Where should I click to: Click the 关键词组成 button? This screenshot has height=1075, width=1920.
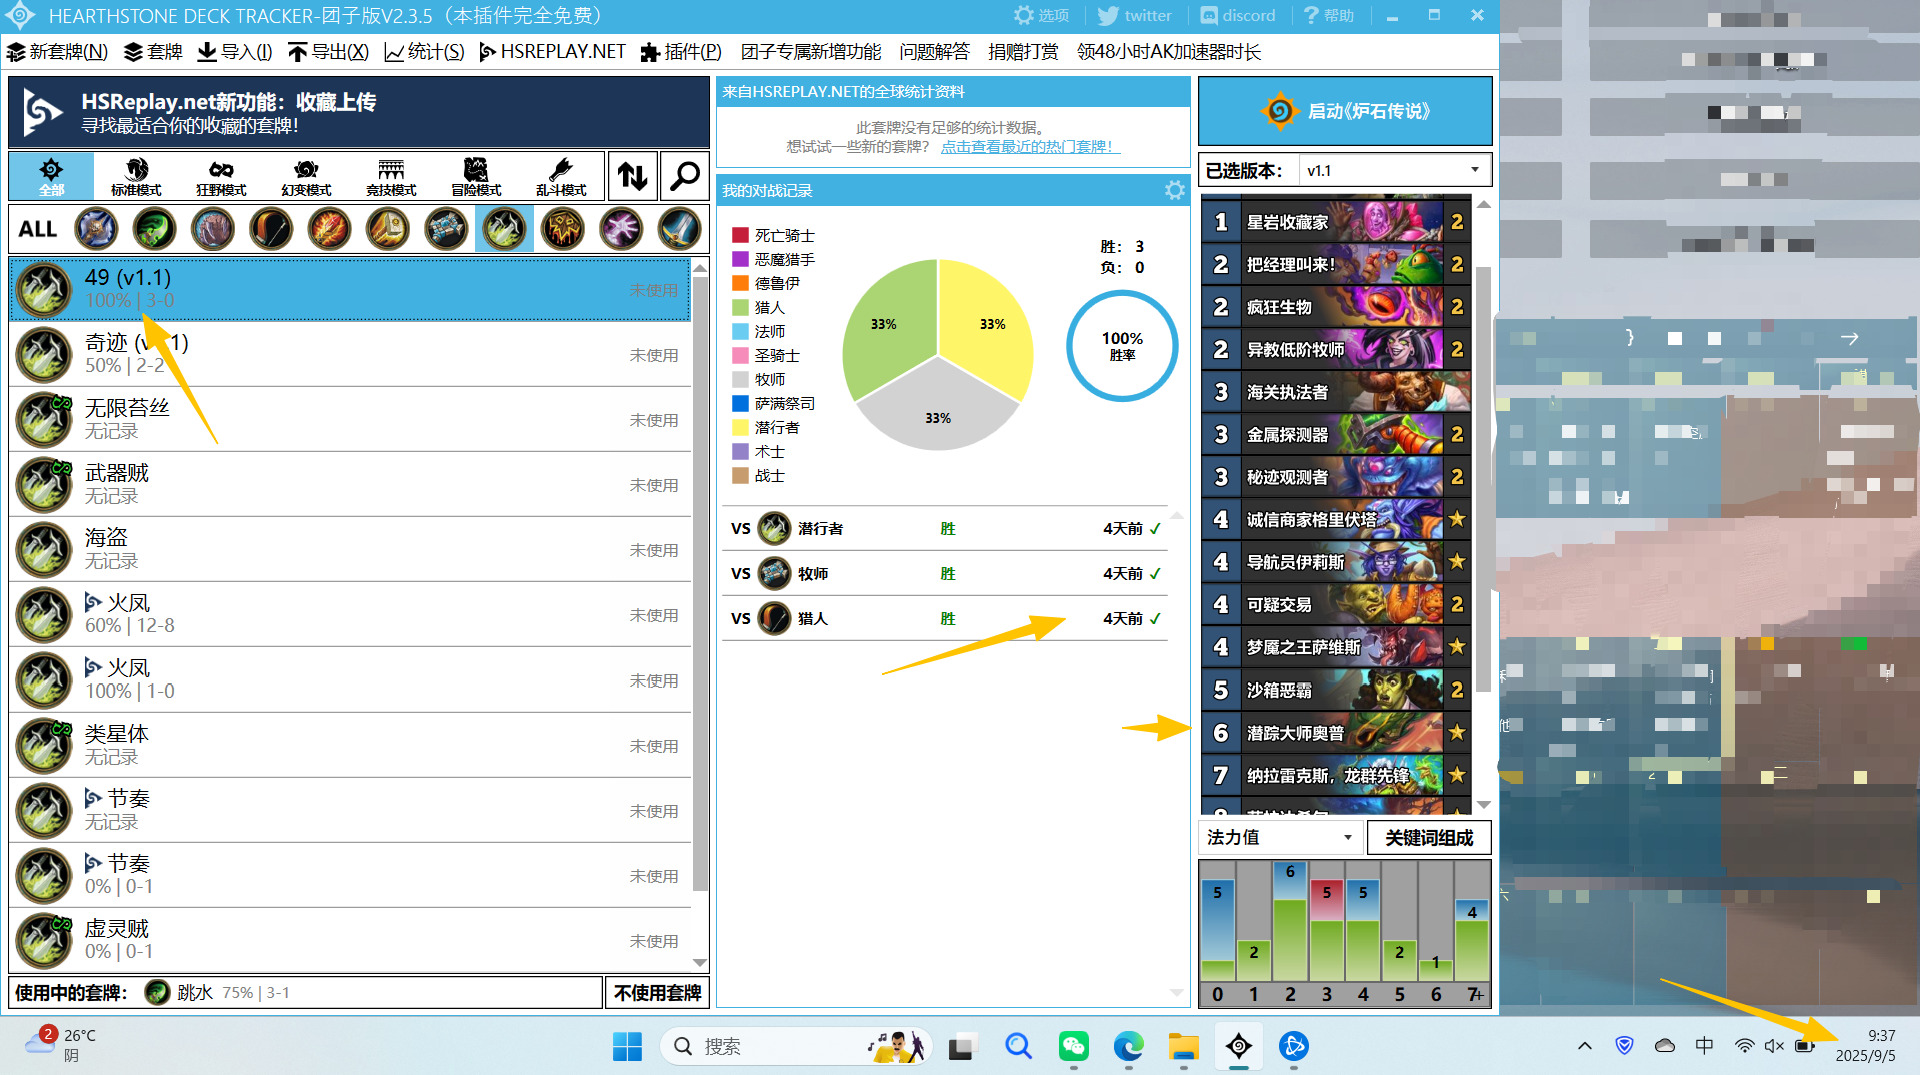pyautogui.click(x=1429, y=838)
